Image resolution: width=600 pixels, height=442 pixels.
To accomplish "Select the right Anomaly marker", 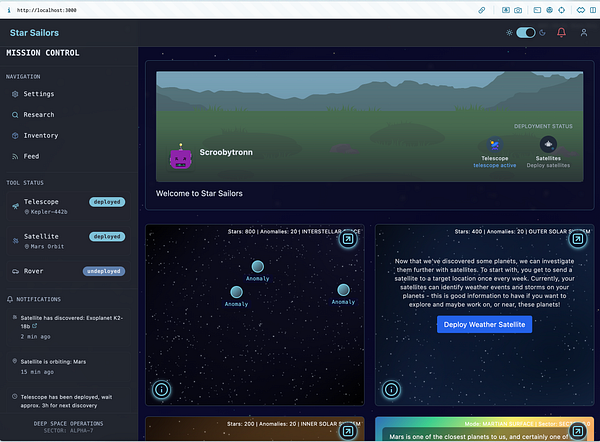I will pyautogui.click(x=343, y=290).
